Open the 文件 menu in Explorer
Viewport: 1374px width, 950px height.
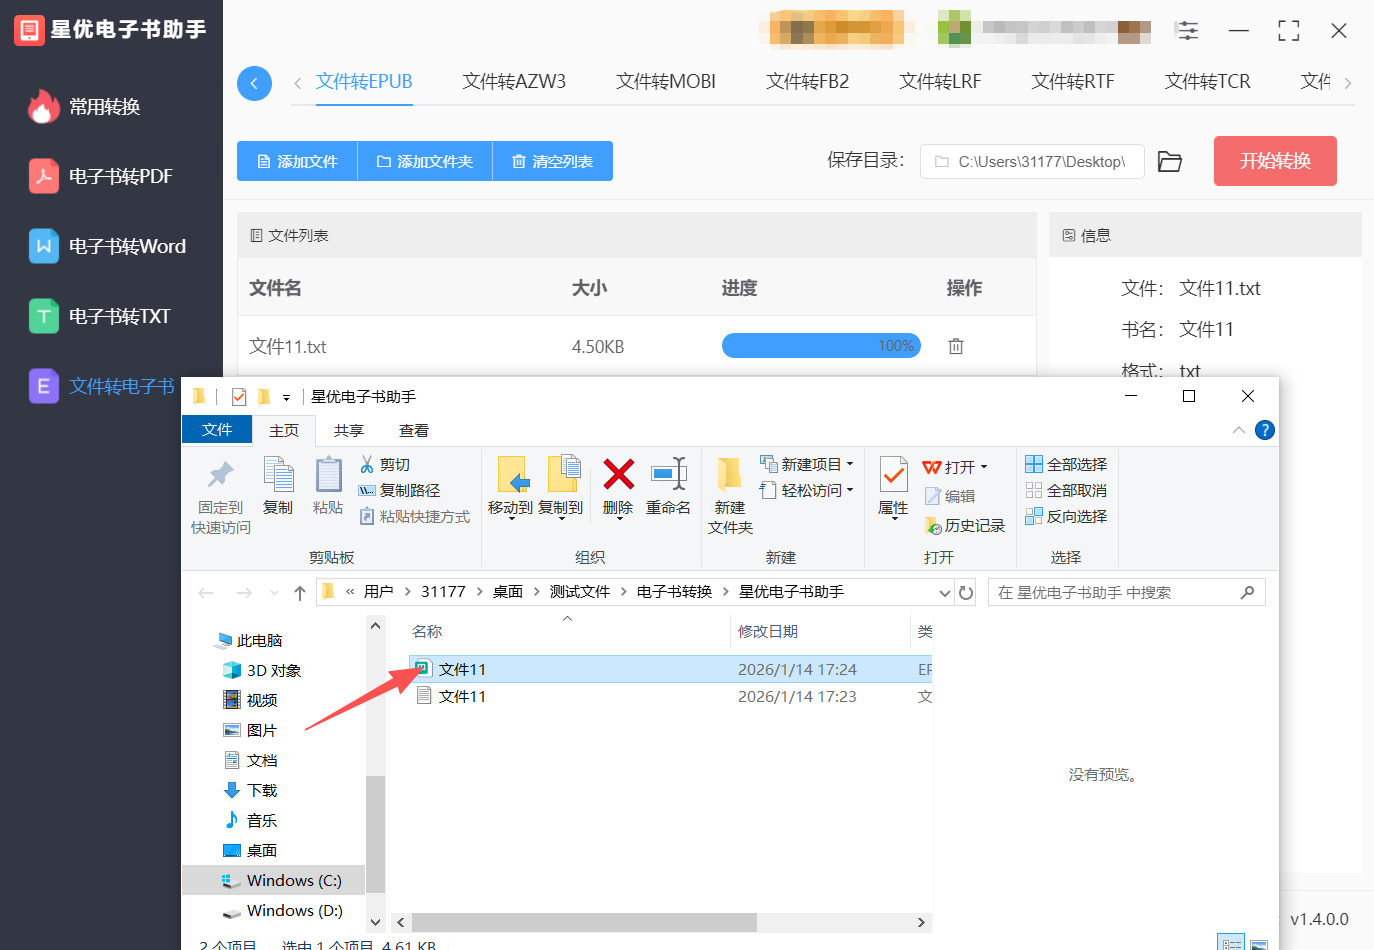217,430
